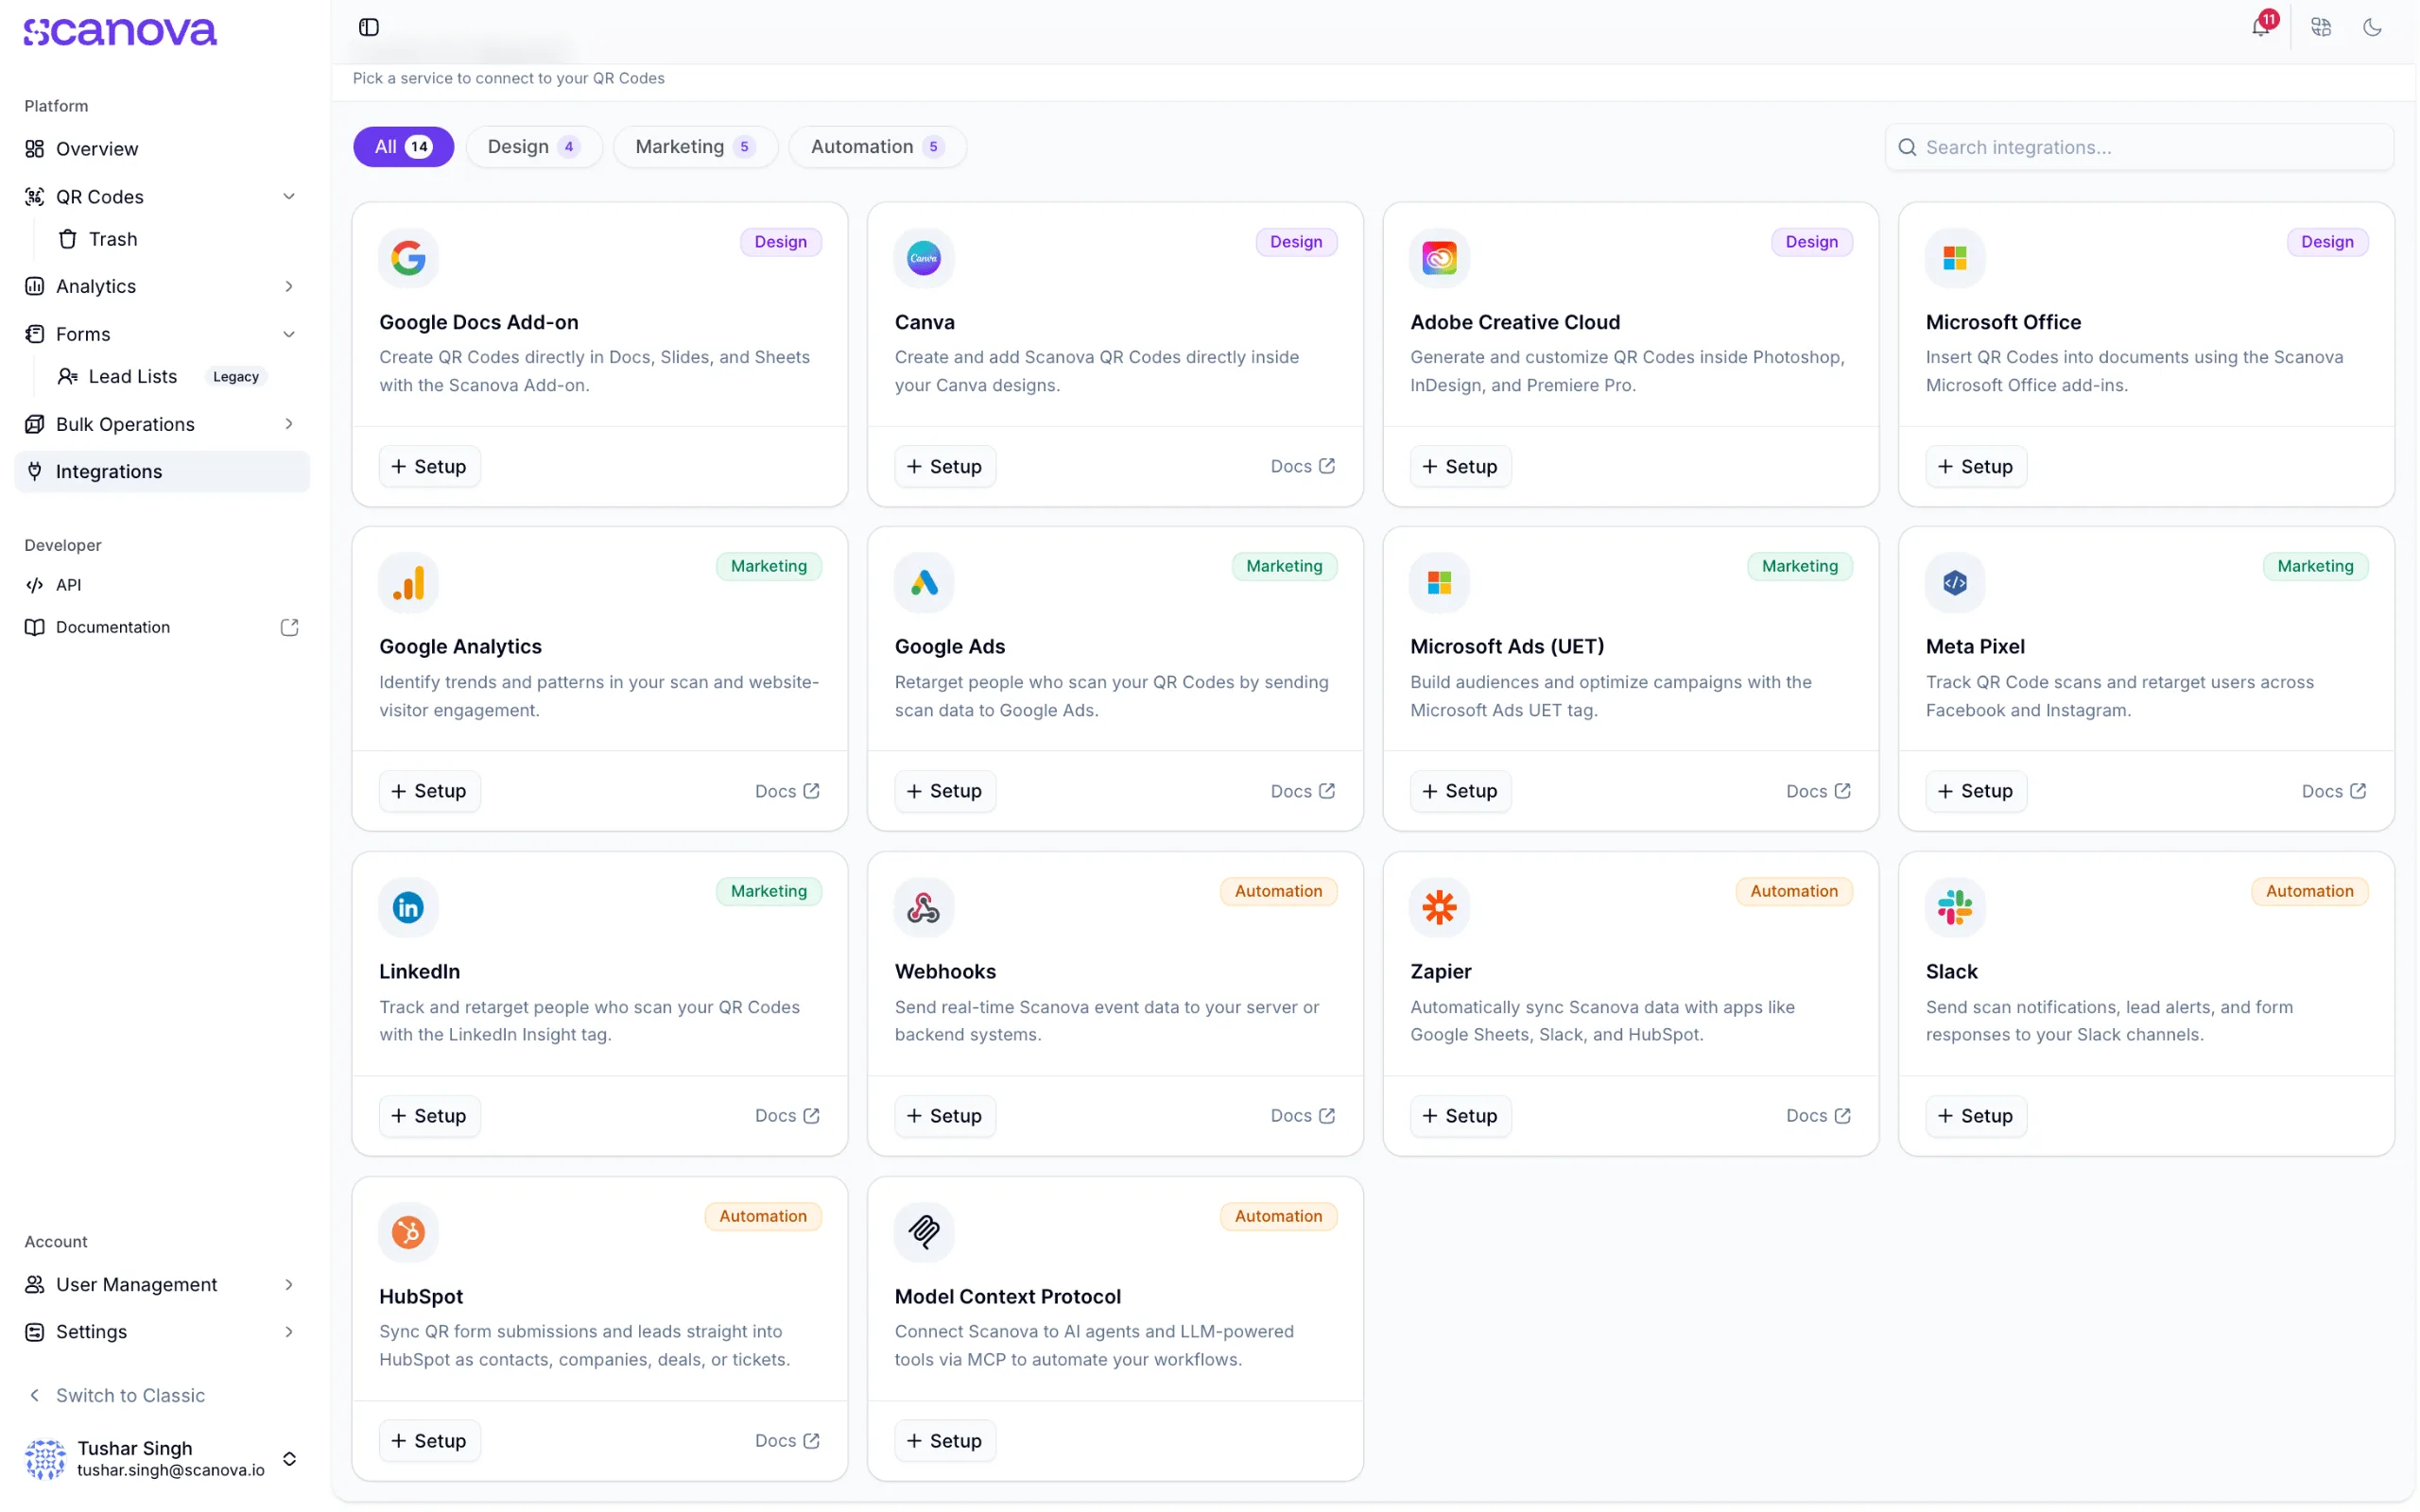Open the Google Ads Docs link
This screenshot has width=2420, height=1512.
1303,791
